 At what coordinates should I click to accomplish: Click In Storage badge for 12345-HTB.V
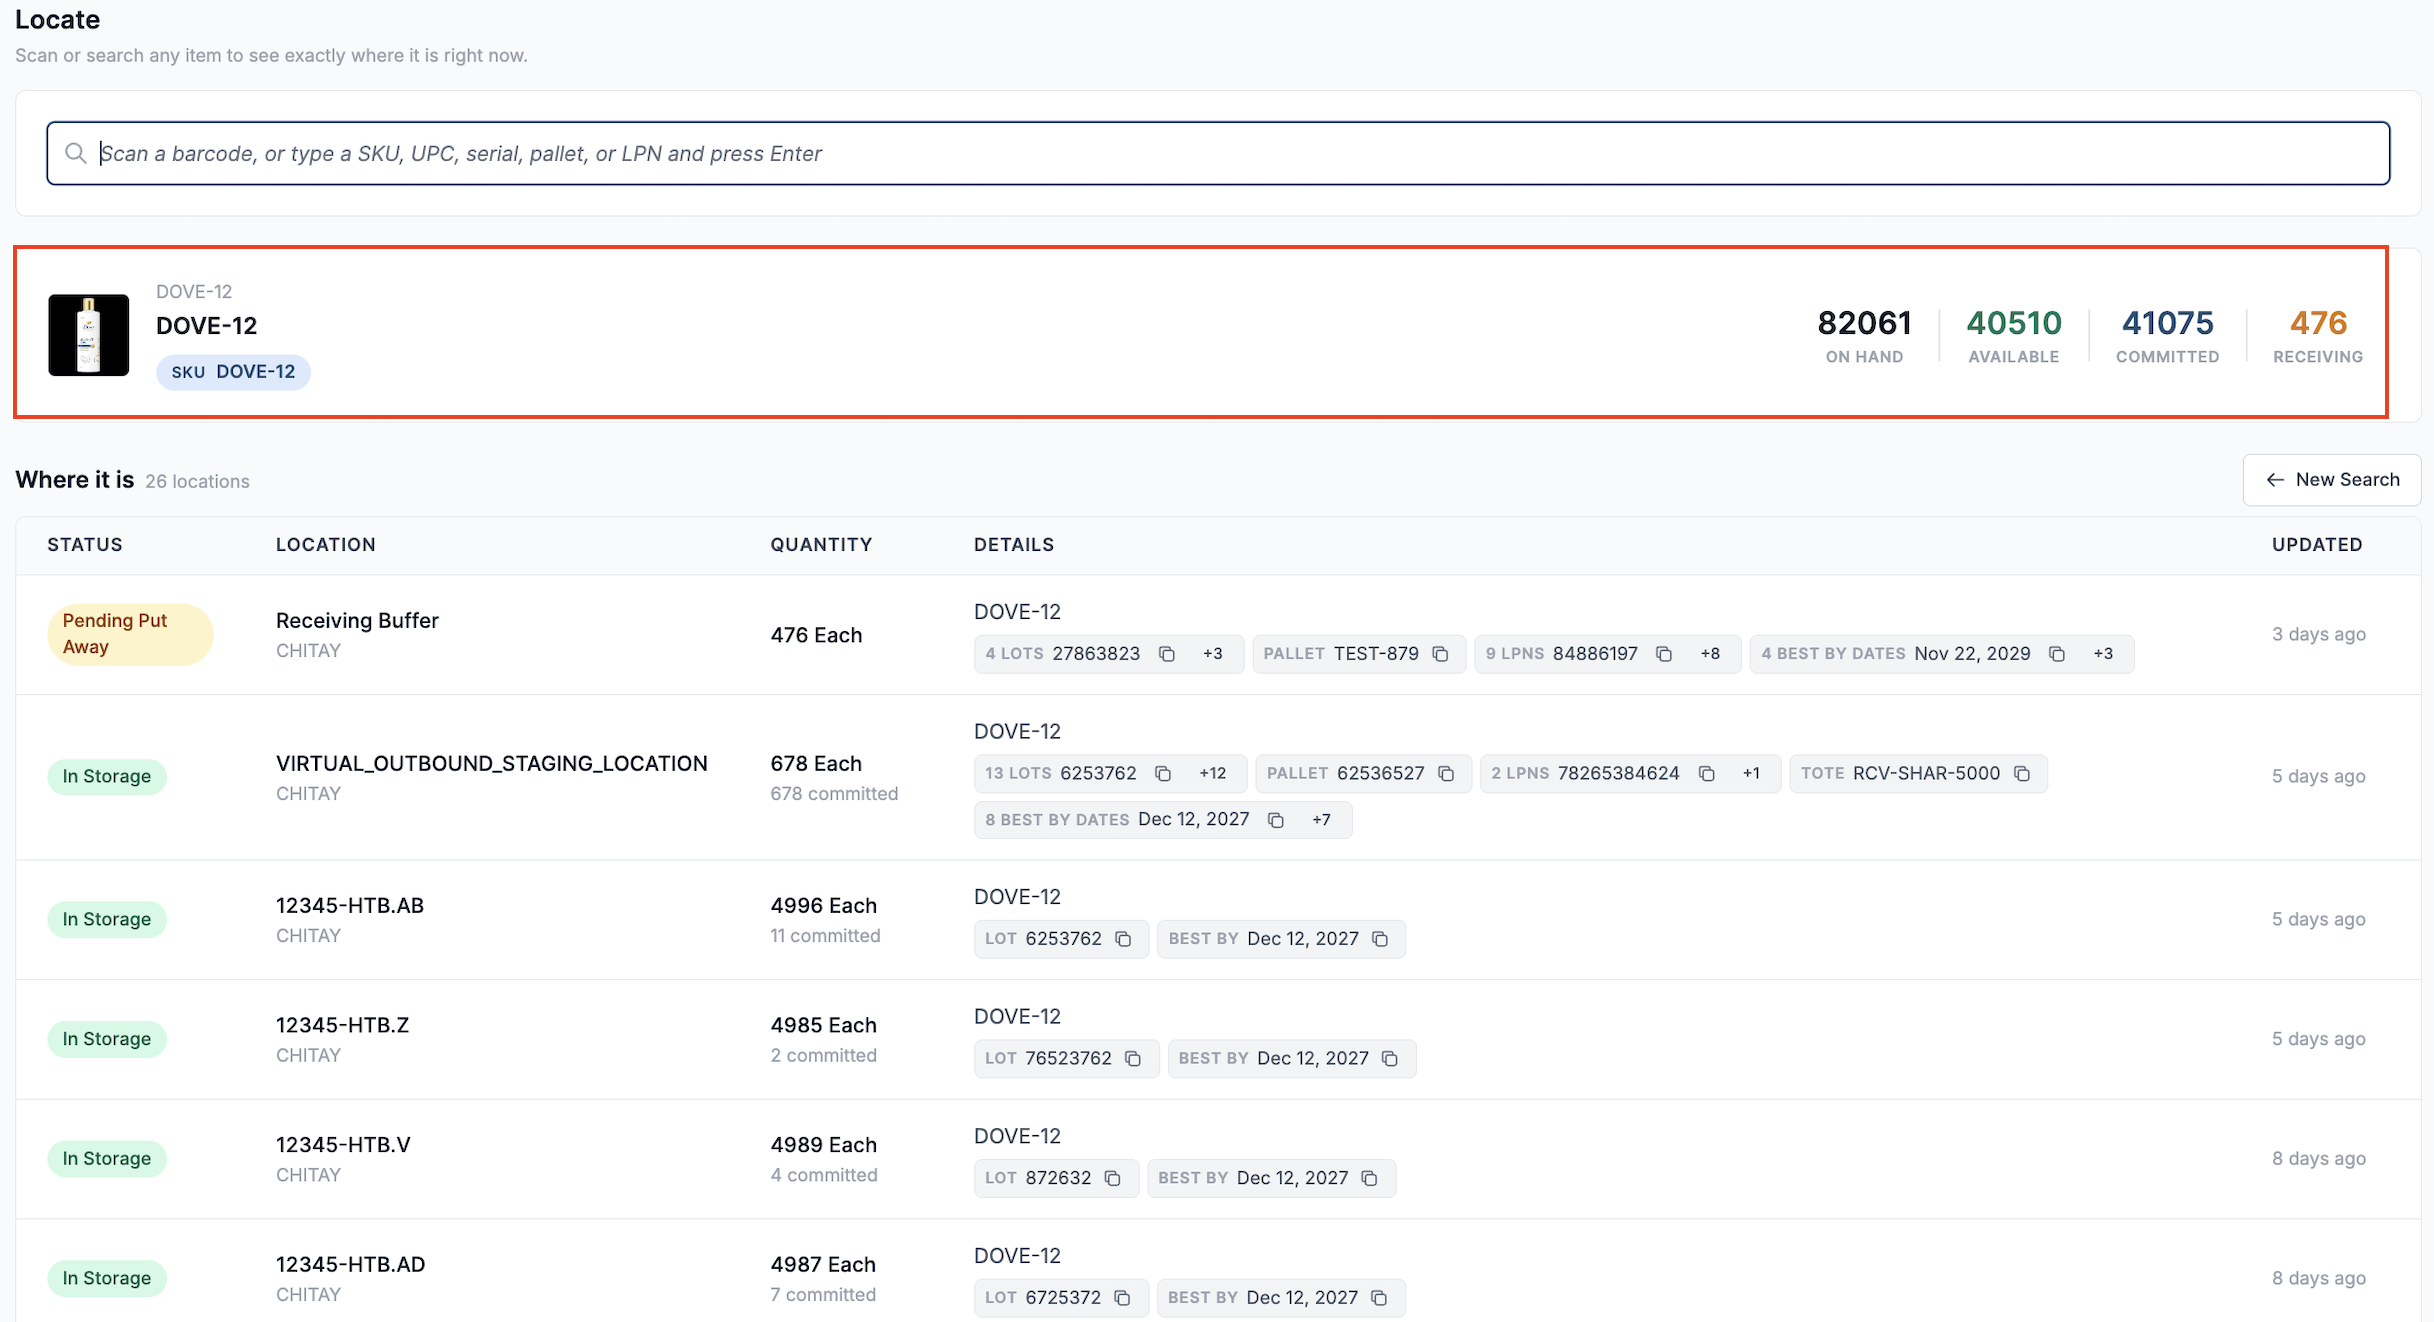click(107, 1159)
